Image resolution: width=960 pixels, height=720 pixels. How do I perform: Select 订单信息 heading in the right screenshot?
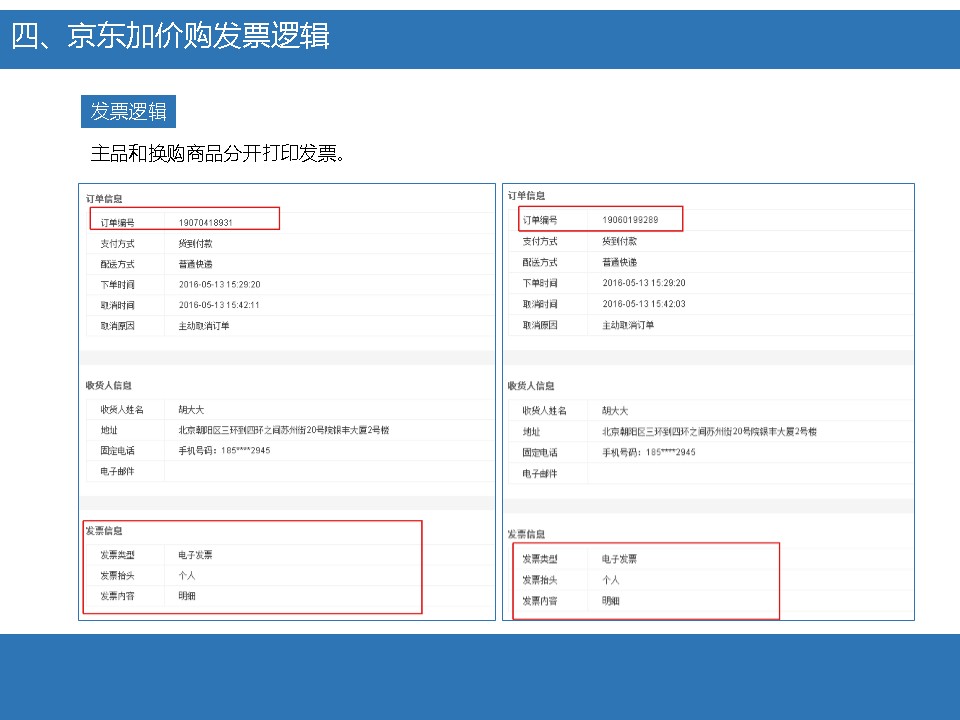526,196
